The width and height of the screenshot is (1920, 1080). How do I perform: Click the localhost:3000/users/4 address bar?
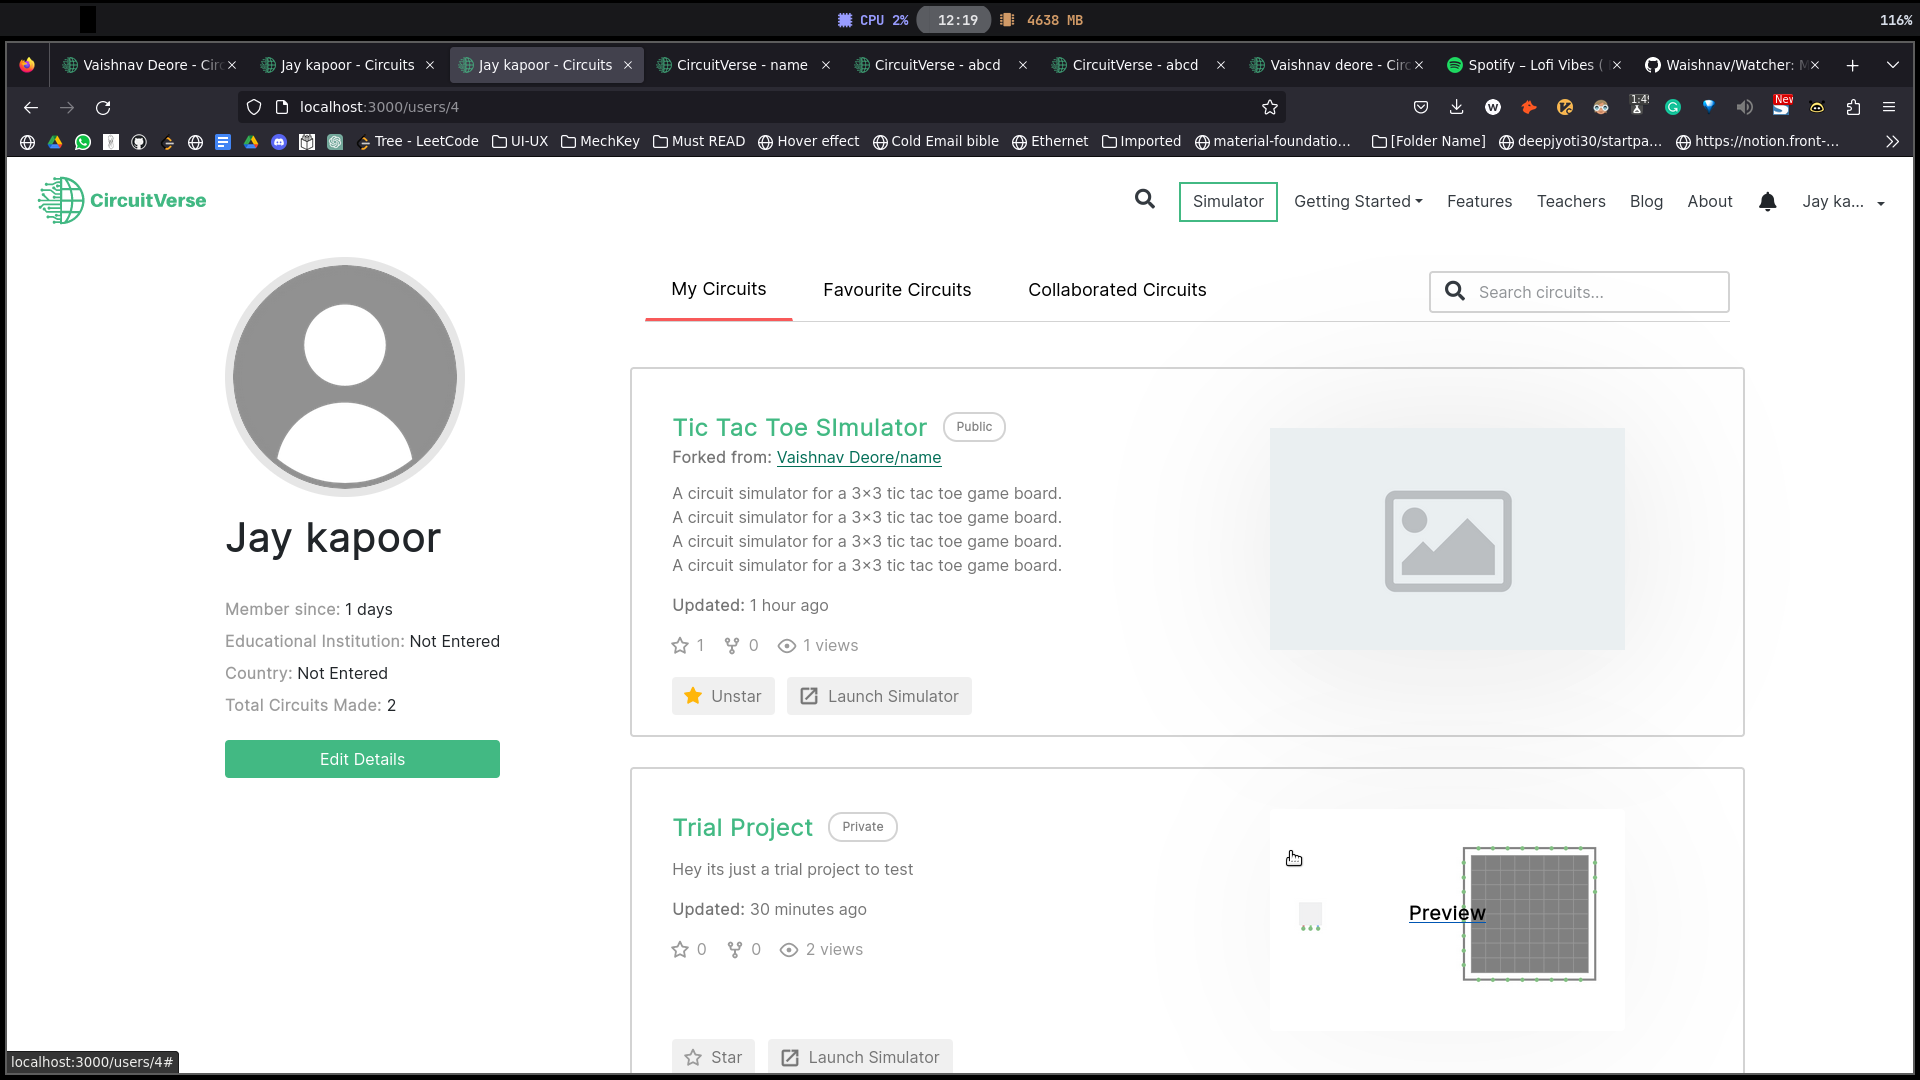point(760,107)
